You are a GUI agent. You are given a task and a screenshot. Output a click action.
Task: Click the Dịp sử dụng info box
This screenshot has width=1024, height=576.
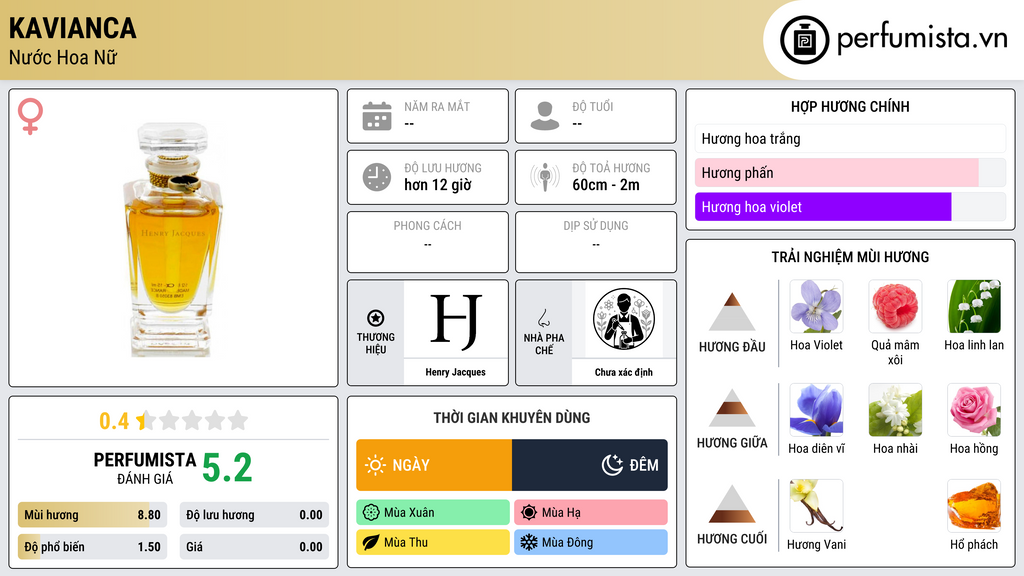click(x=596, y=242)
